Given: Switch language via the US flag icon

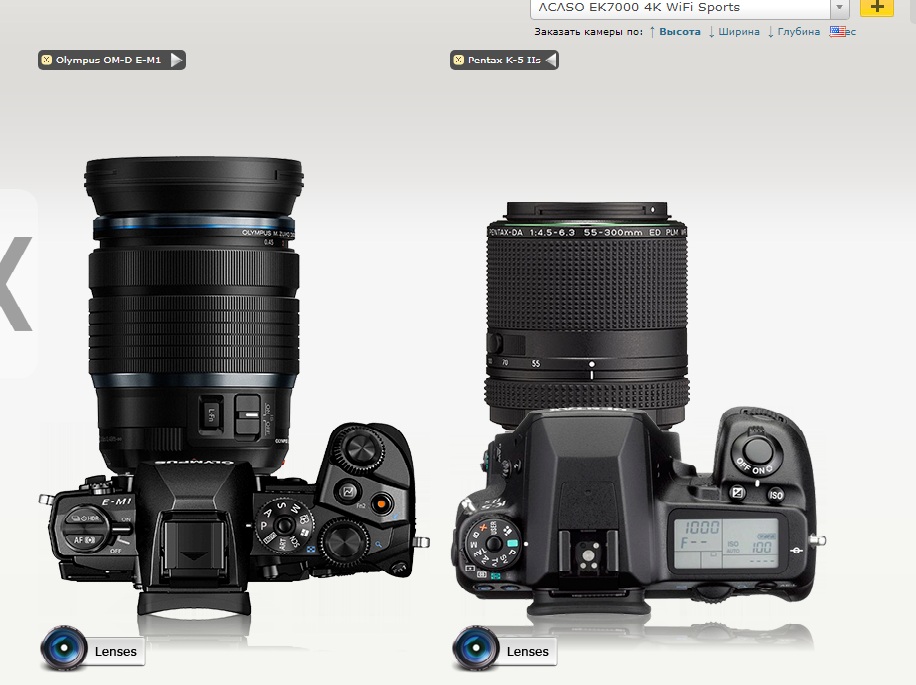Looking at the screenshot, I should 837,32.
